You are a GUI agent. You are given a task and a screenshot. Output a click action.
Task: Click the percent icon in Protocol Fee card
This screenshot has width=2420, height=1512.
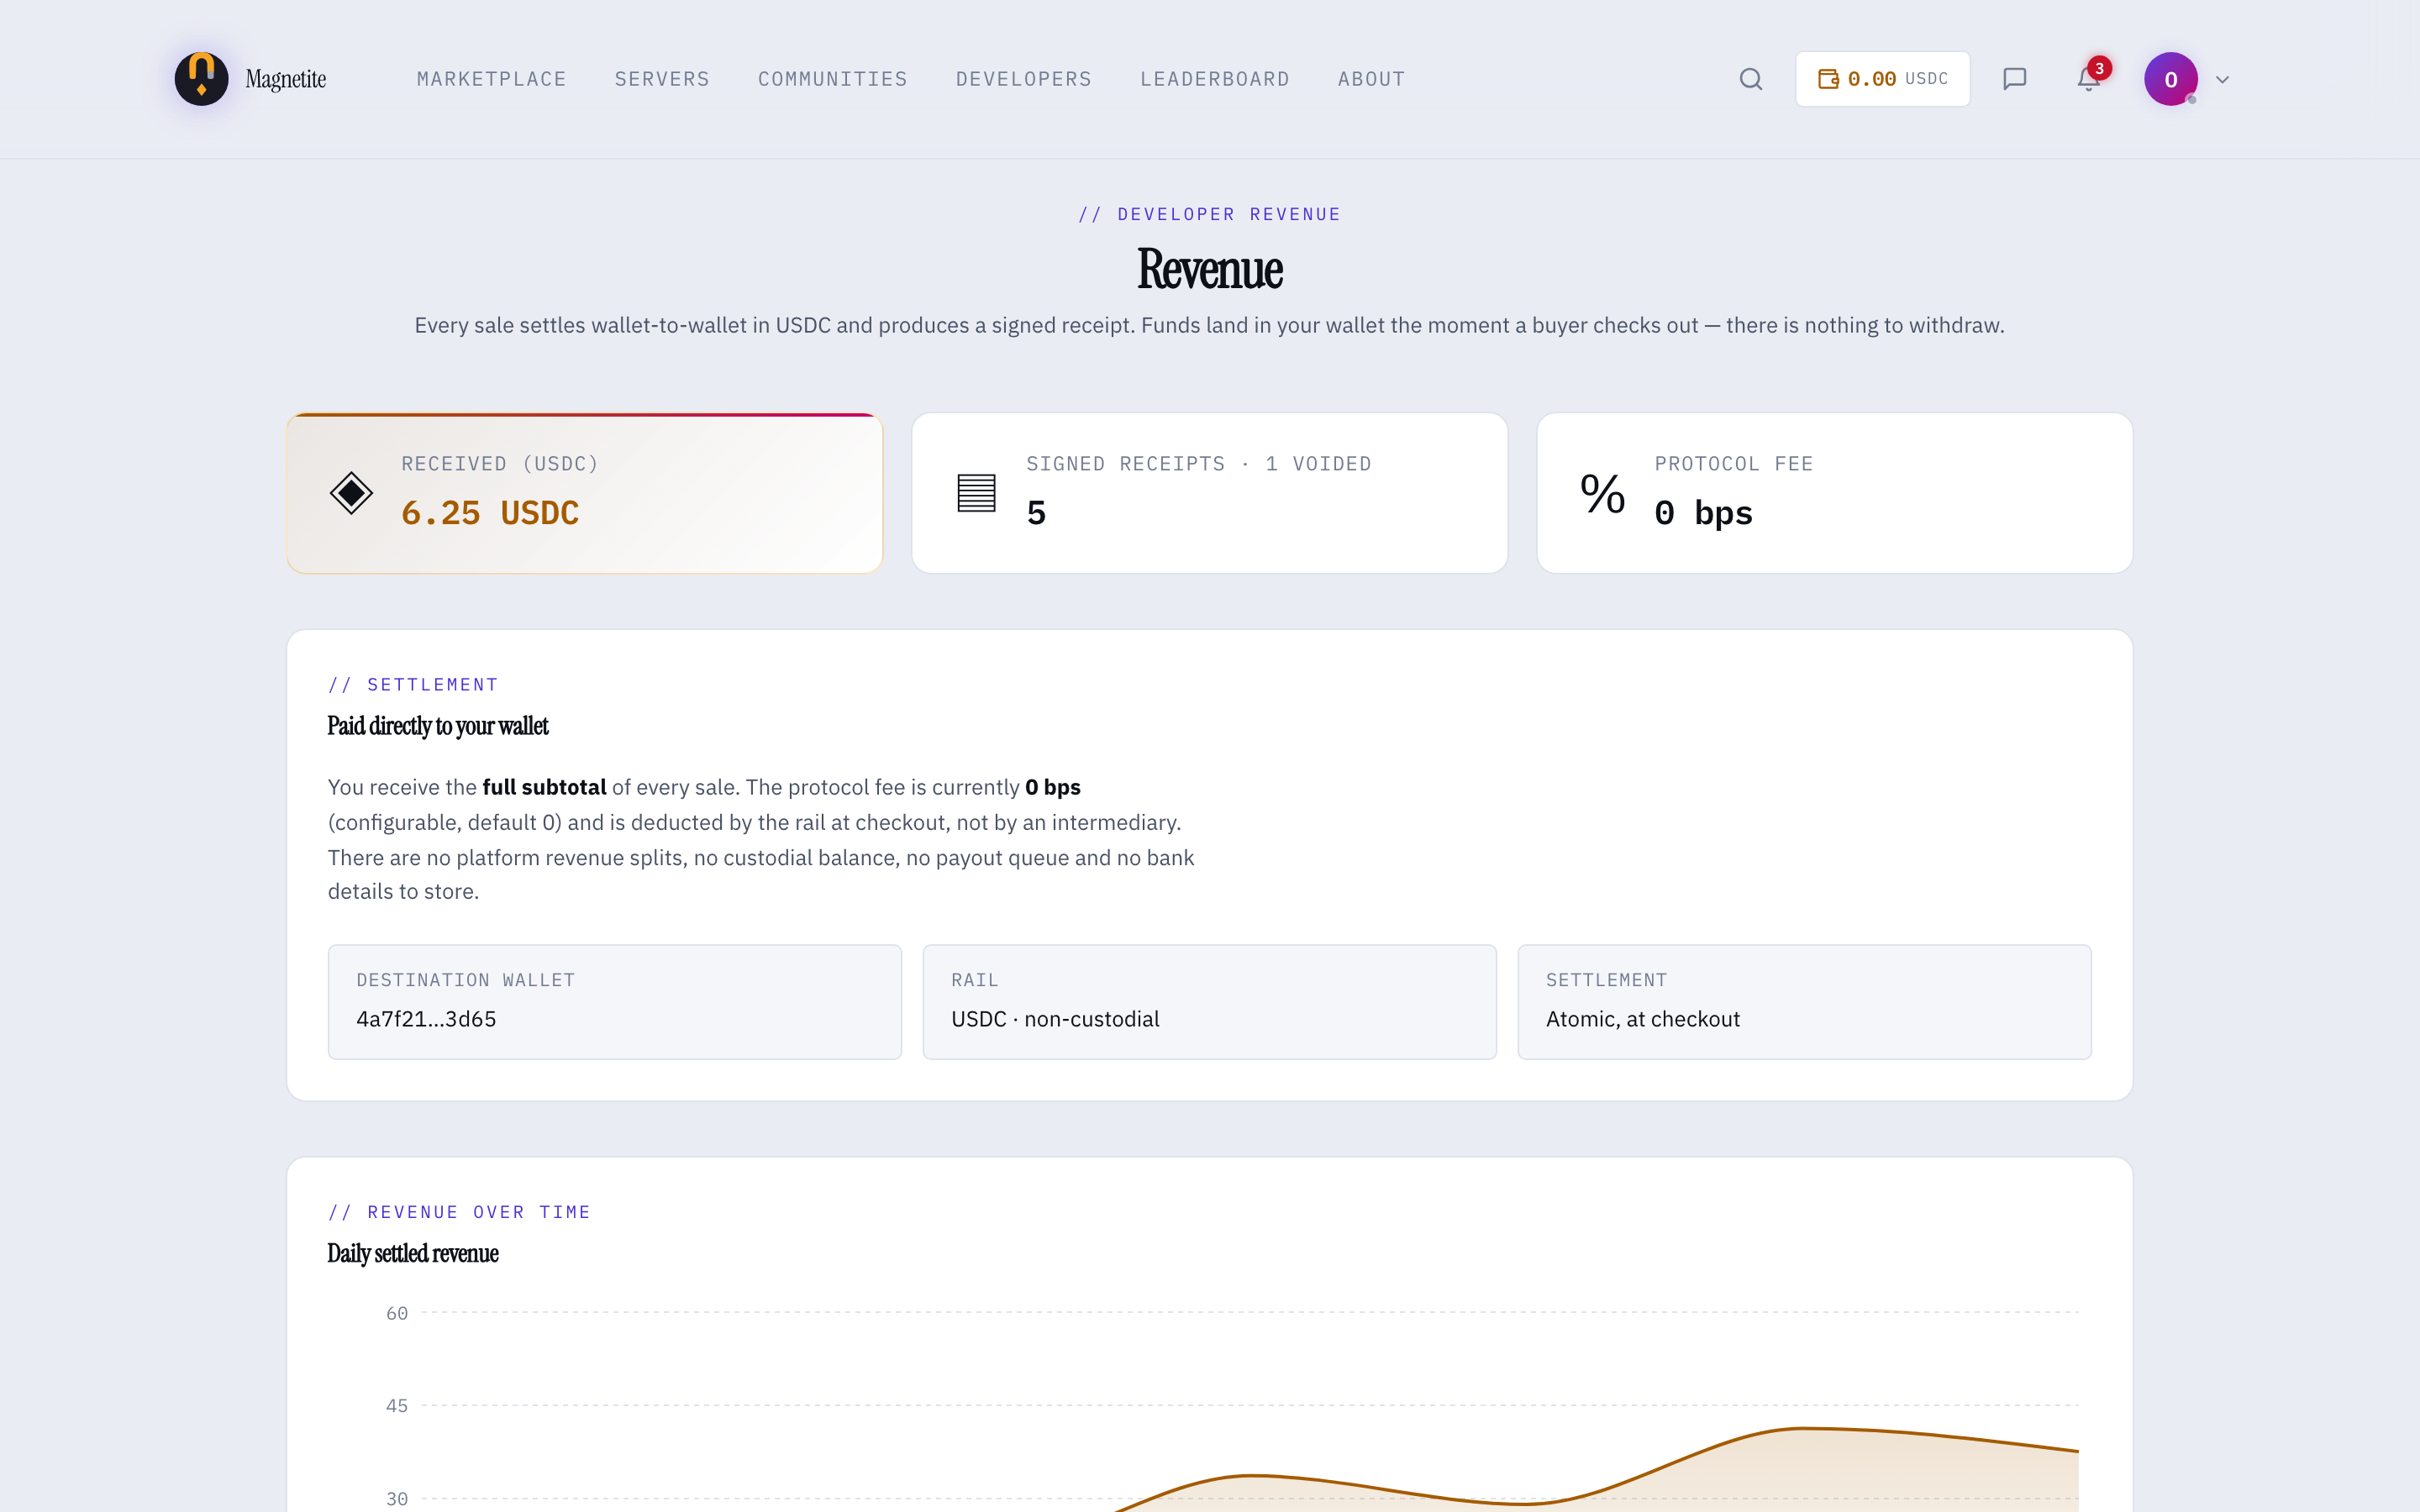[1602, 493]
